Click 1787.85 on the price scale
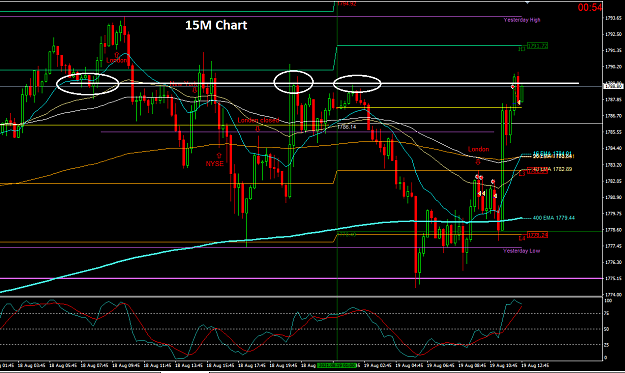The width and height of the screenshot is (625, 373). (614, 99)
